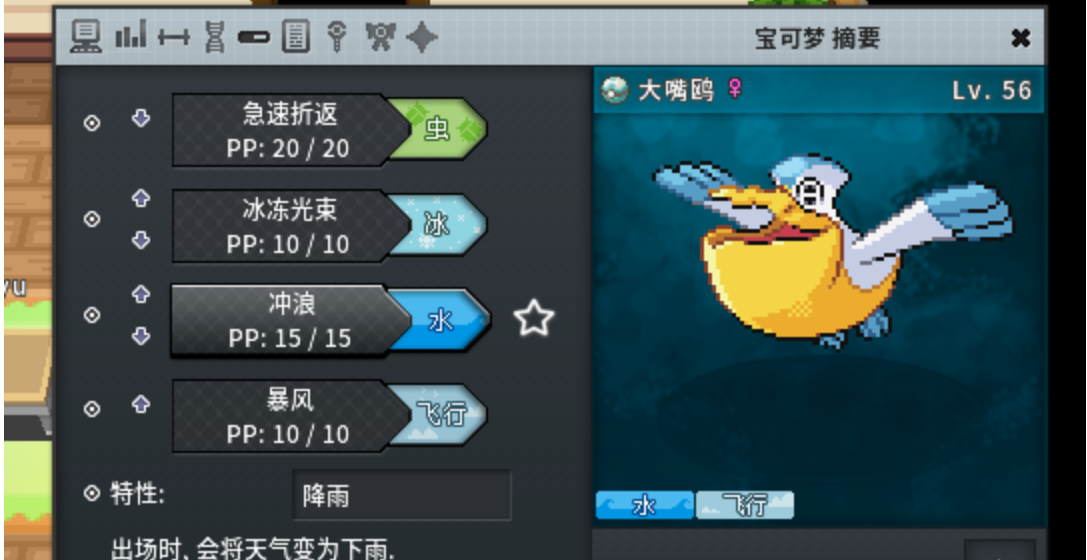The height and width of the screenshot is (560, 1087).
Task: Select the key pin icon
Action: pos(337,37)
